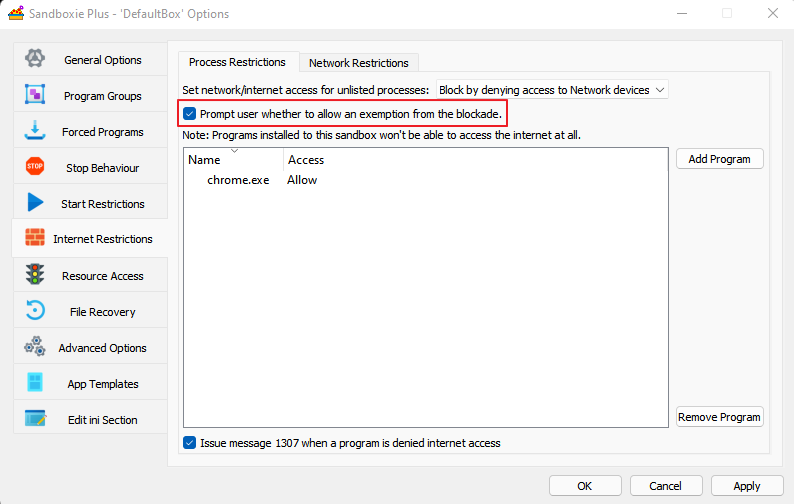Select the Advanced Options gears icon

(35, 347)
